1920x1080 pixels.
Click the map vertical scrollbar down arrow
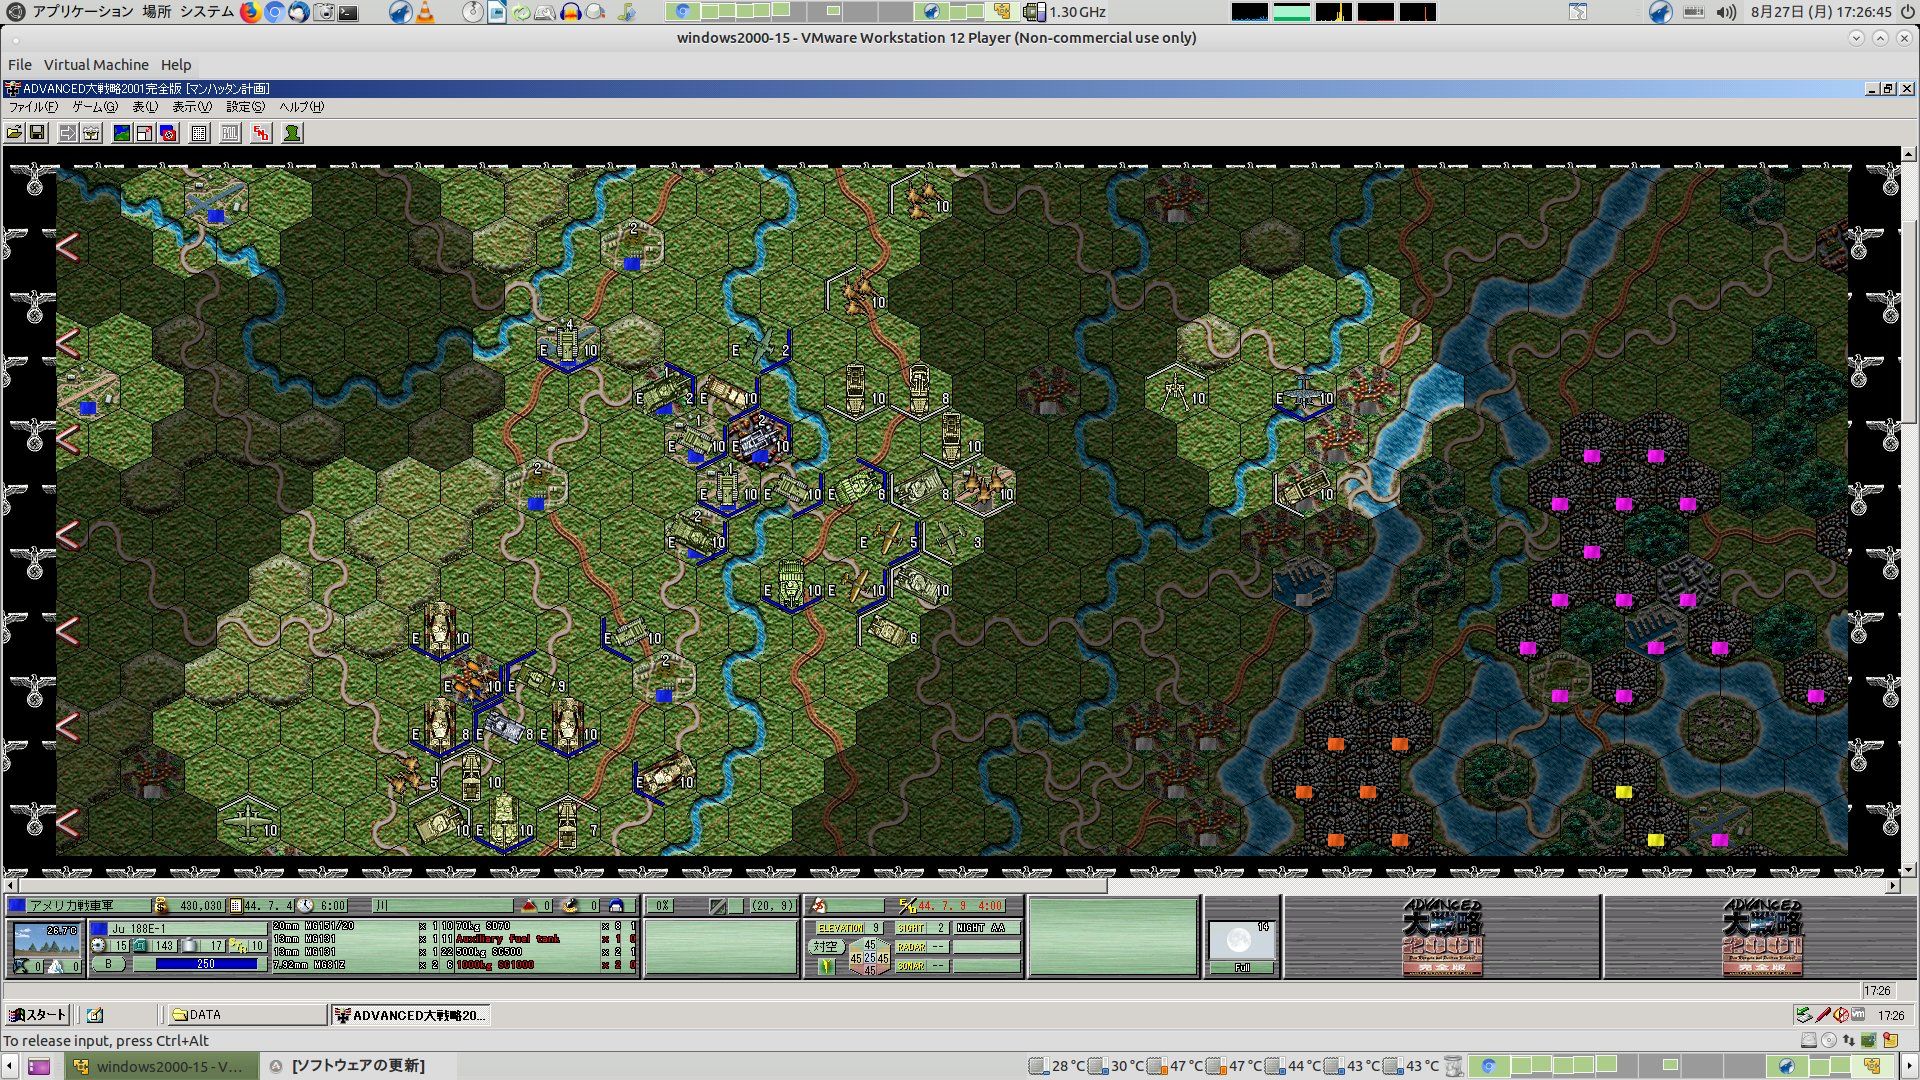[x=1909, y=870]
